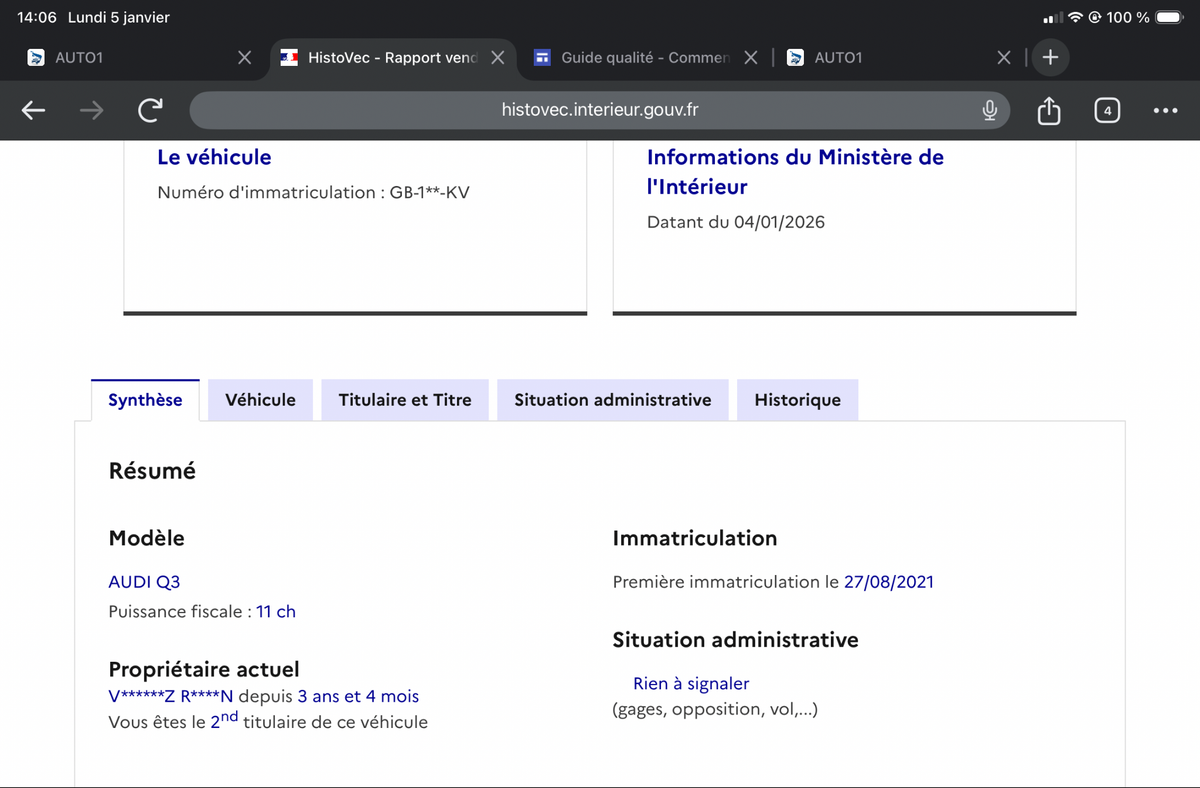Tap the browser back arrow
Image resolution: width=1200 pixels, height=788 pixels.
point(34,110)
